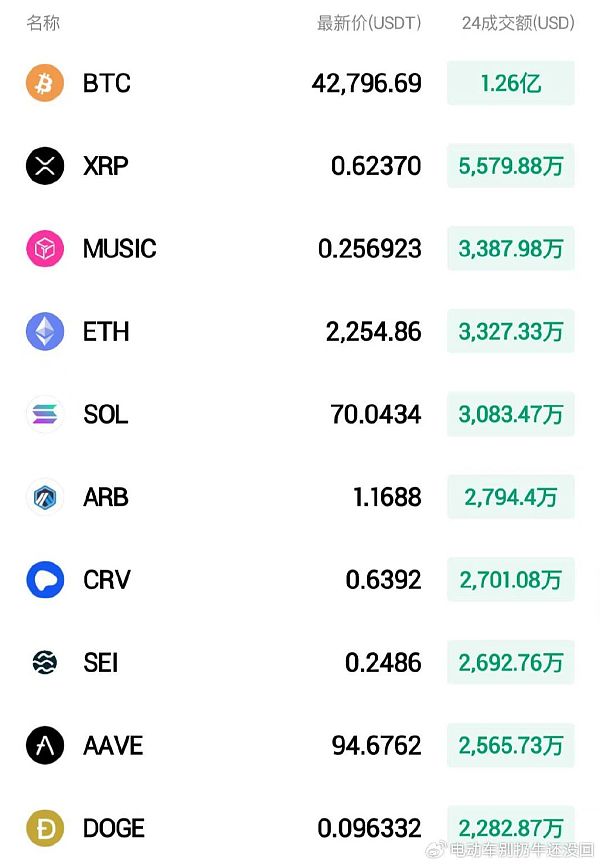Click the ARB coin icon
This screenshot has width=600, height=864.
pos(44,497)
